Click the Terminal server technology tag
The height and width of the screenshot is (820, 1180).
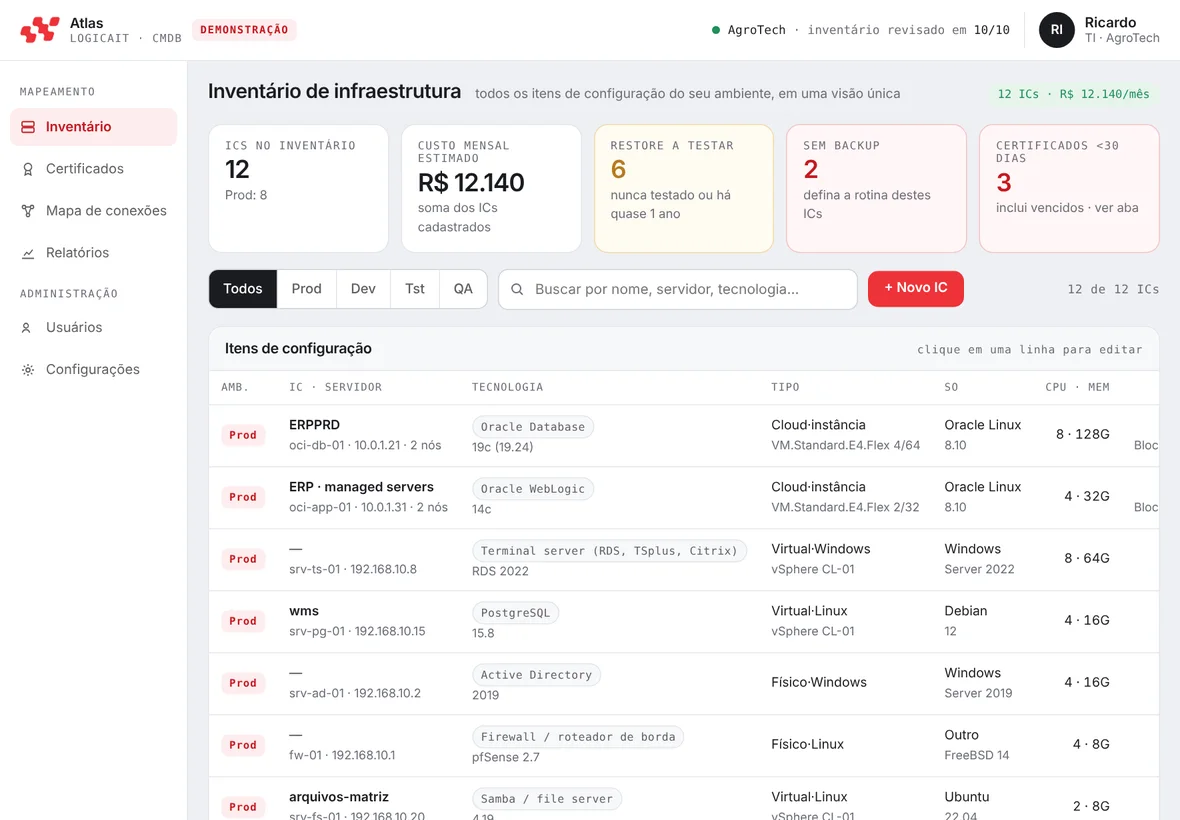610,551
